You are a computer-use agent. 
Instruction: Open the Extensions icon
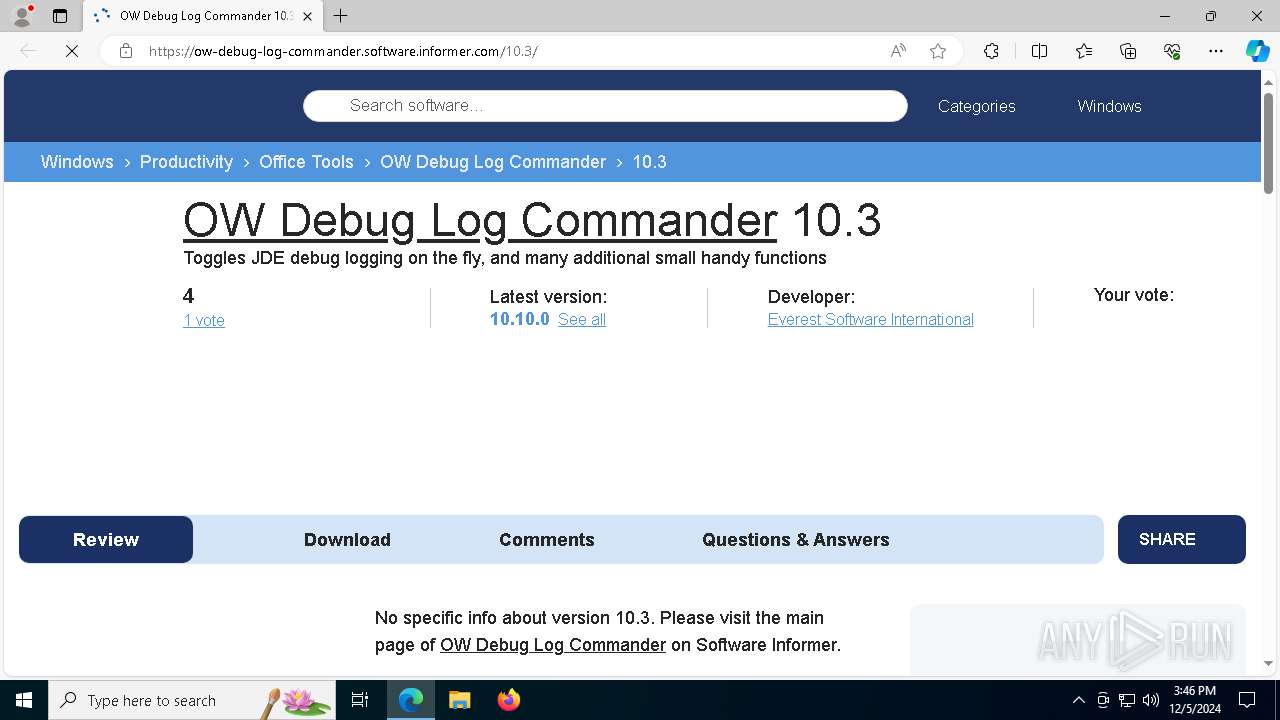point(991,51)
